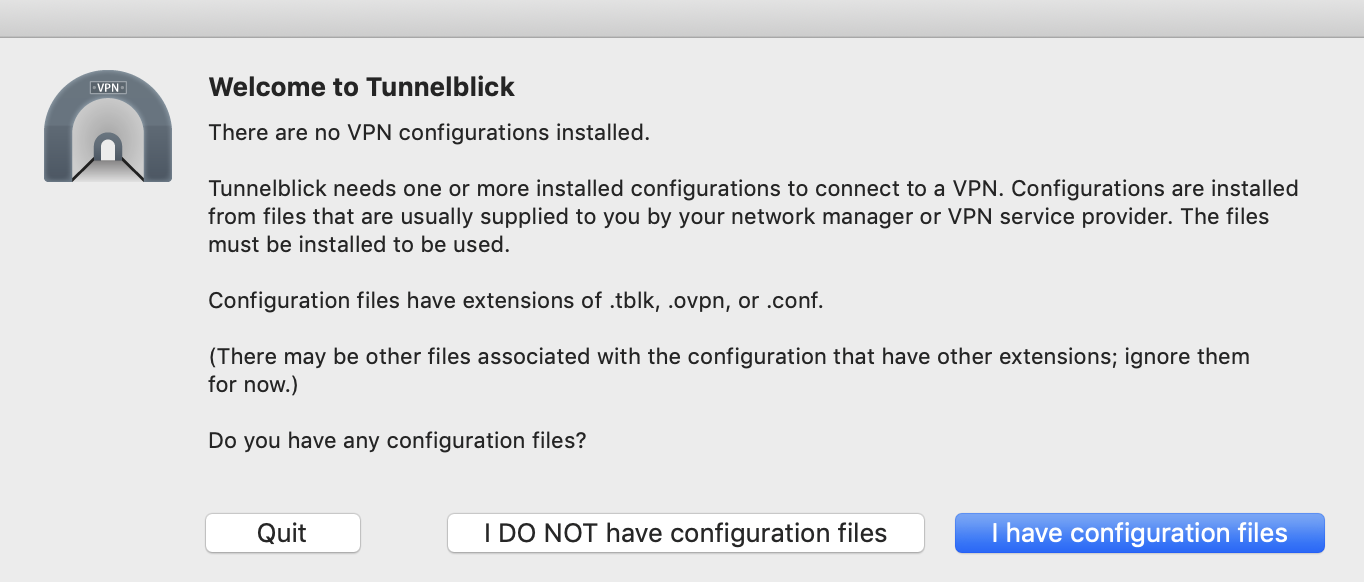The height and width of the screenshot is (582, 1364).
Task: Click "Do you have any configuration files?" question
Action: point(397,440)
